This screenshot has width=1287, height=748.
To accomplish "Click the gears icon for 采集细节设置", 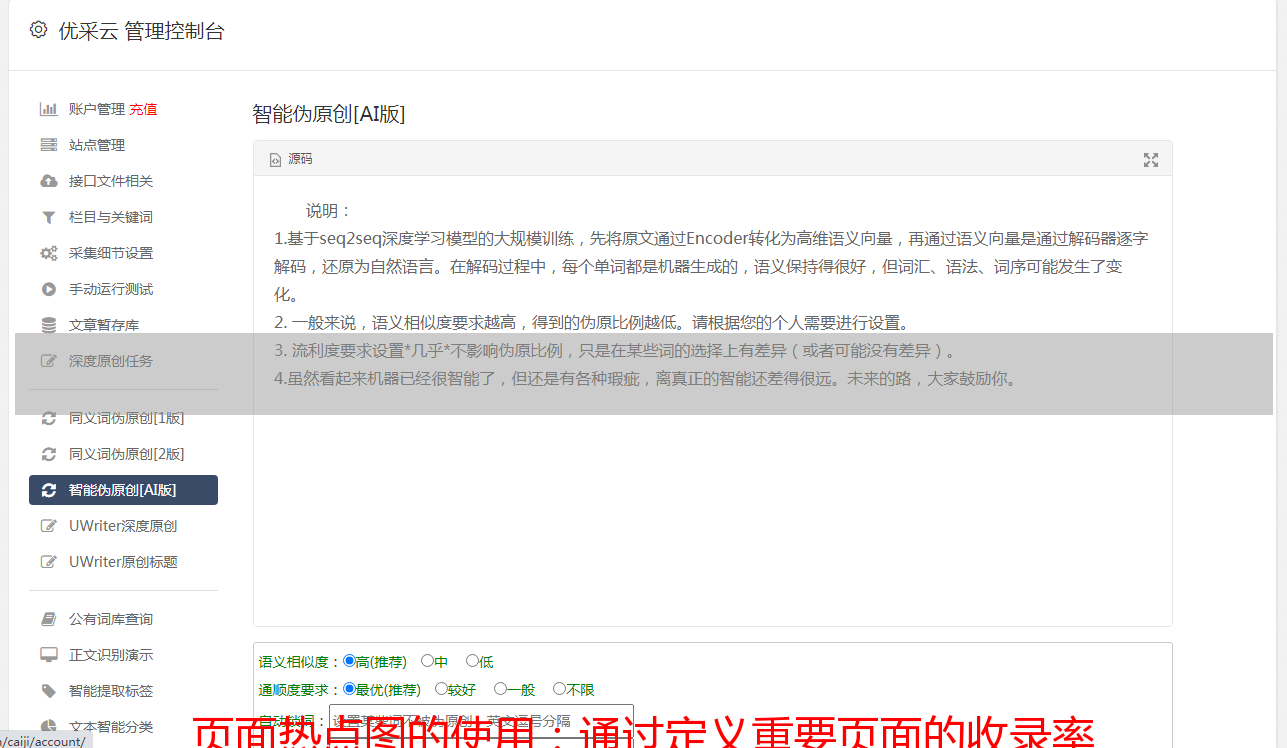I will click(x=48, y=253).
